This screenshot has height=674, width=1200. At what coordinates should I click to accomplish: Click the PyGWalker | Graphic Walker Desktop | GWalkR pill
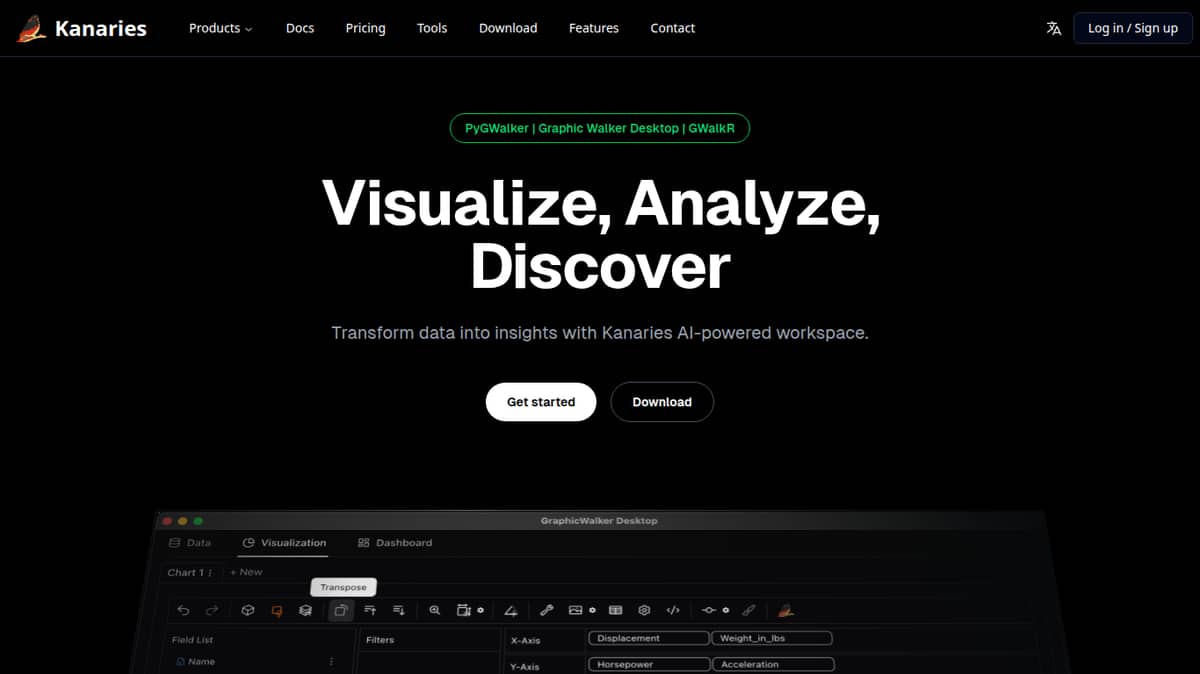tap(599, 128)
